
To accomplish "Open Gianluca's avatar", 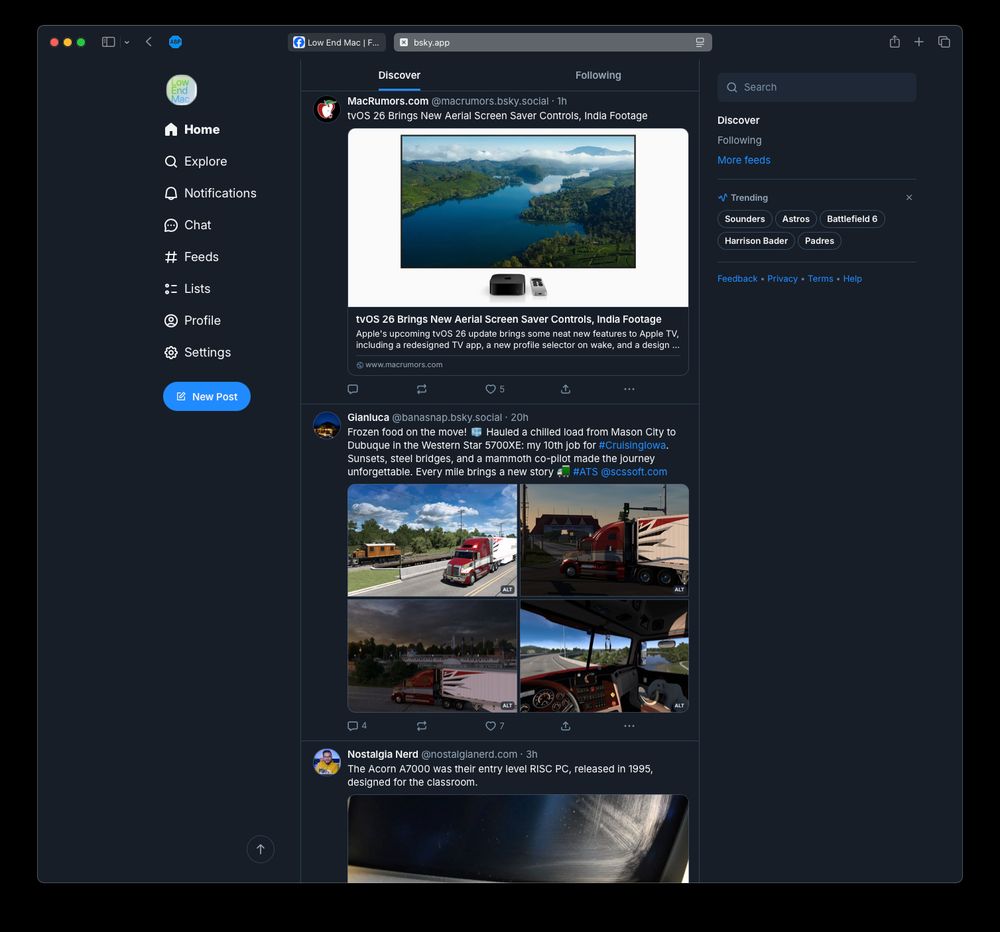I will (327, 425).
